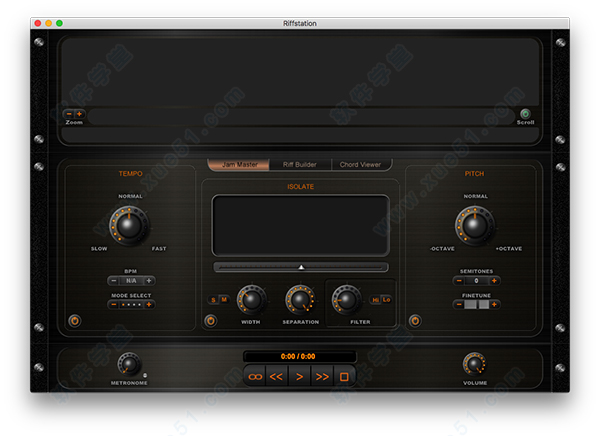Increase Finetune with the plus button
This screenshot has height=436, width=600.
pyautogui.click(x=494, y=305)
